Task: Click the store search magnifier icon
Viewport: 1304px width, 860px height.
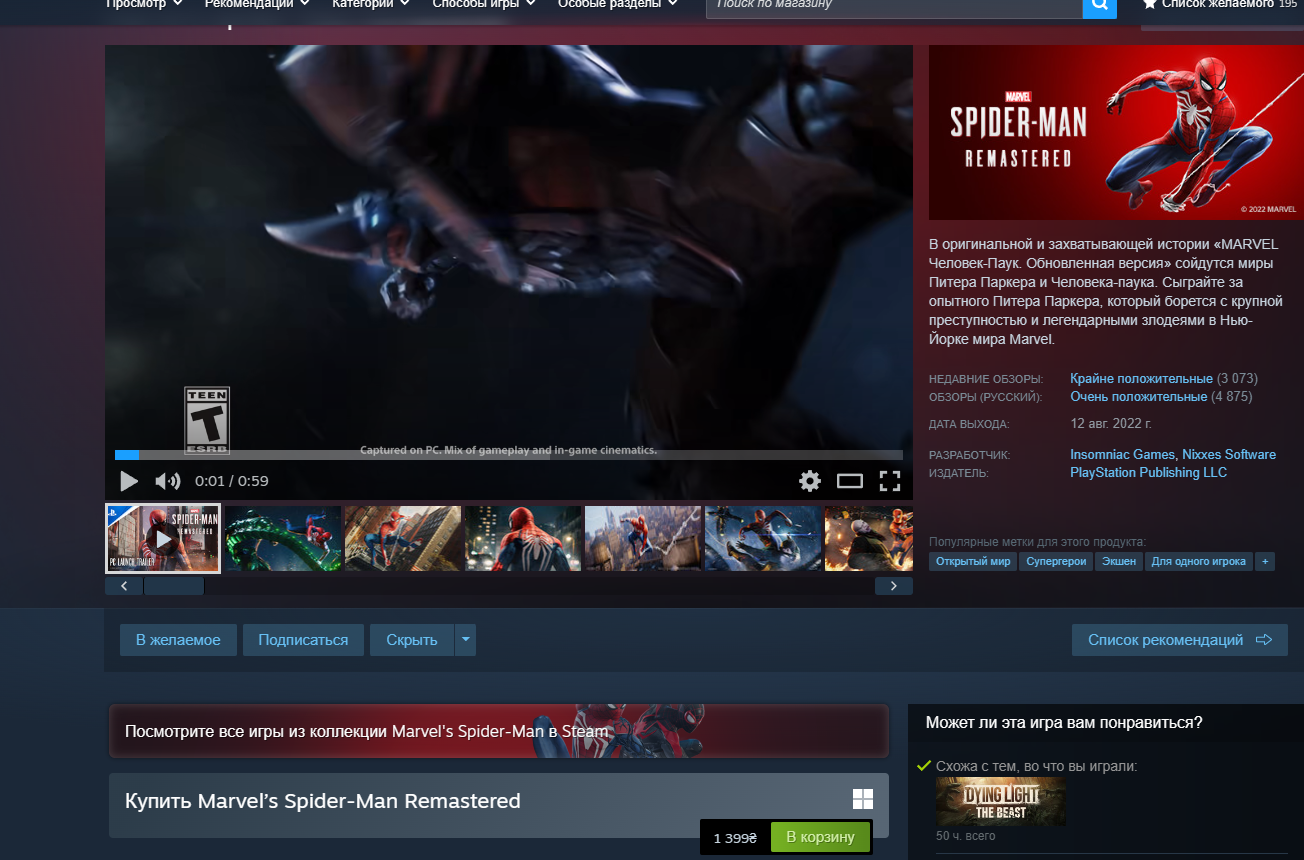Action: 1099,6
